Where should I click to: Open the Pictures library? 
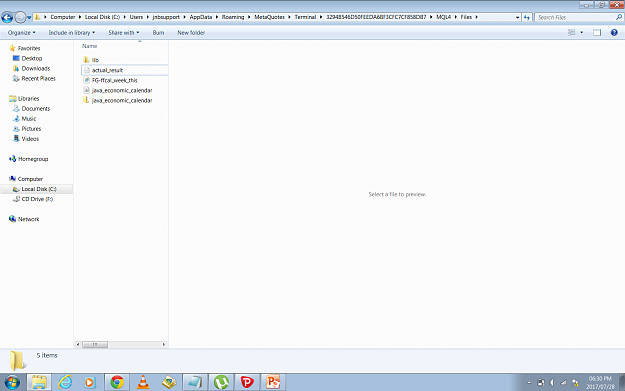point(31,129)
